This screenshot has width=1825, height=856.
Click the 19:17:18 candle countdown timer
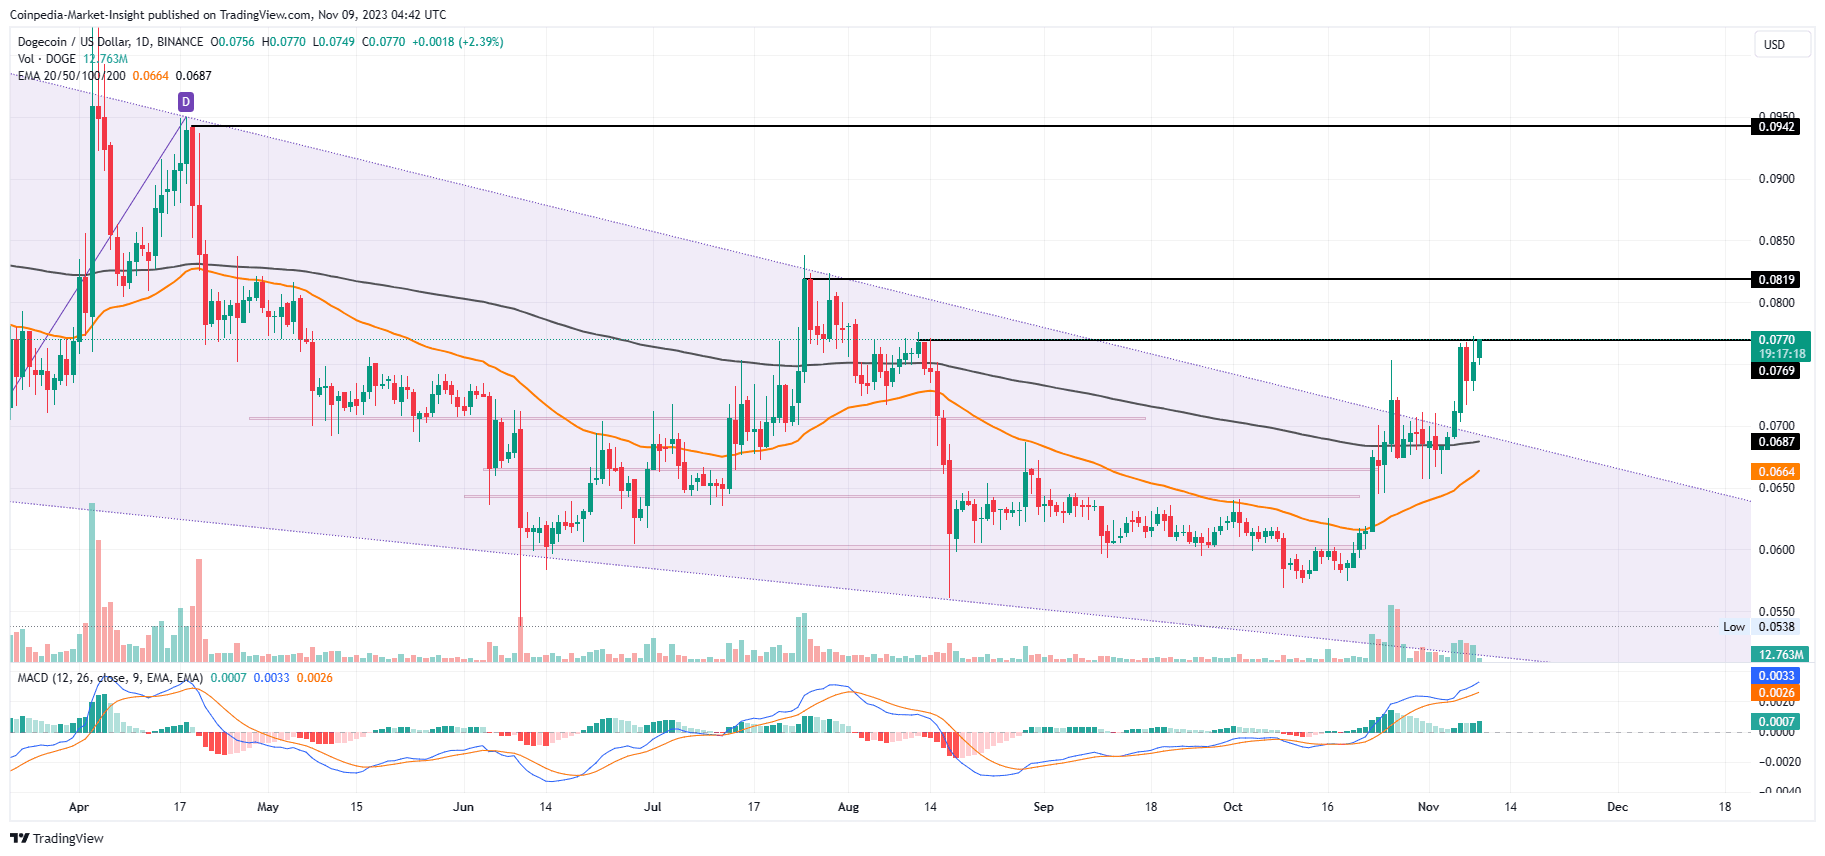coord(1782,354)
